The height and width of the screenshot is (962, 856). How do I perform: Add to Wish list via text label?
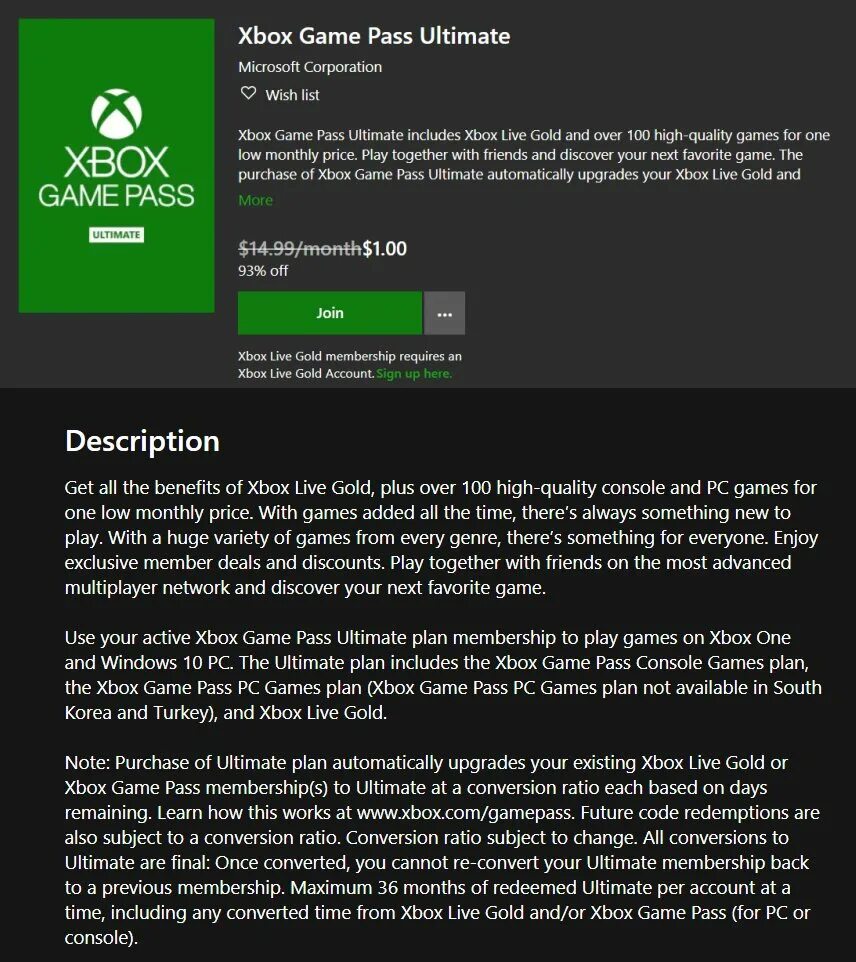pos(292,95)
